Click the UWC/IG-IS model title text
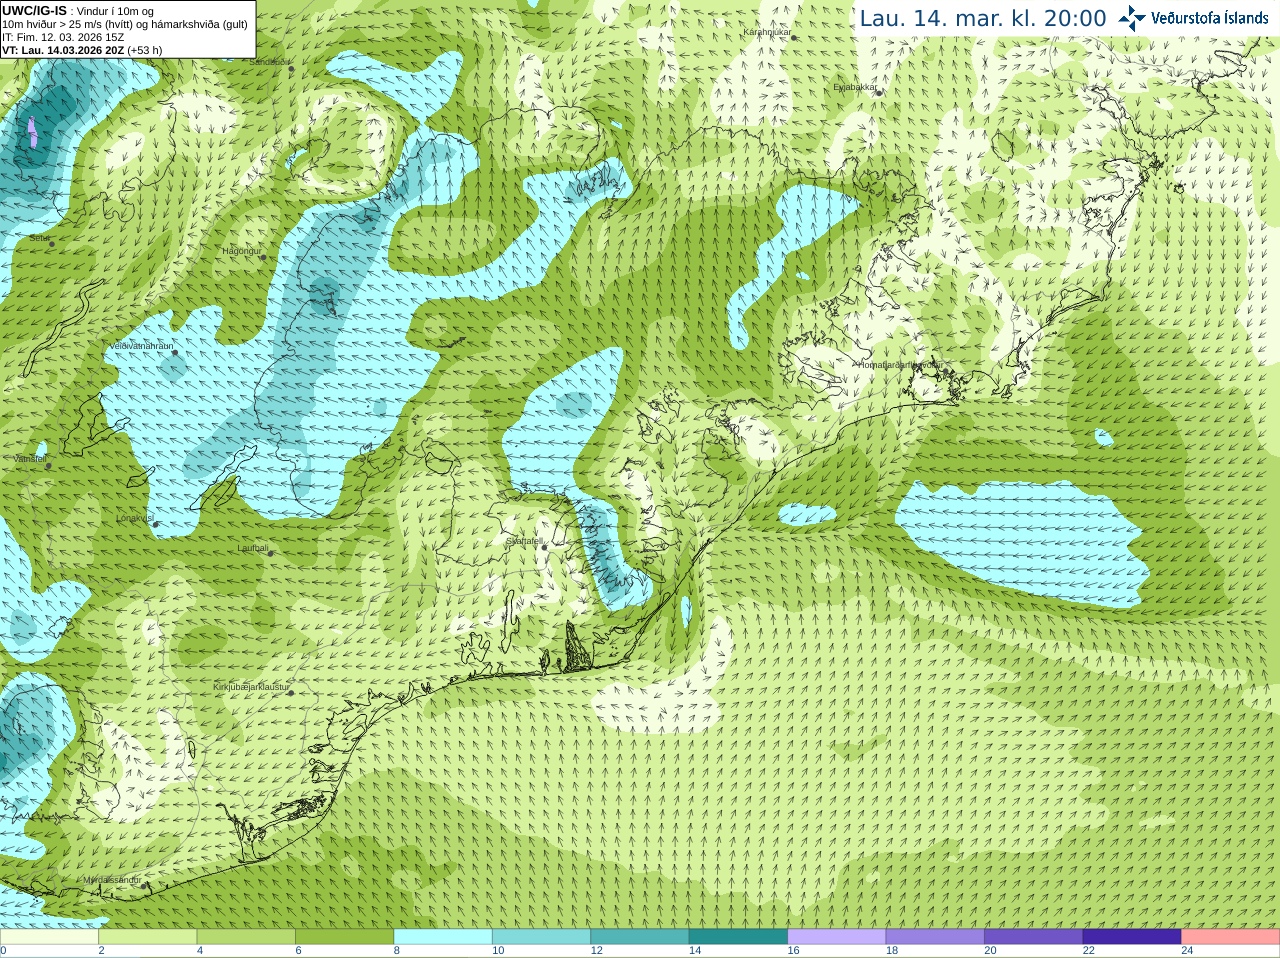 [x=35, y=11]
